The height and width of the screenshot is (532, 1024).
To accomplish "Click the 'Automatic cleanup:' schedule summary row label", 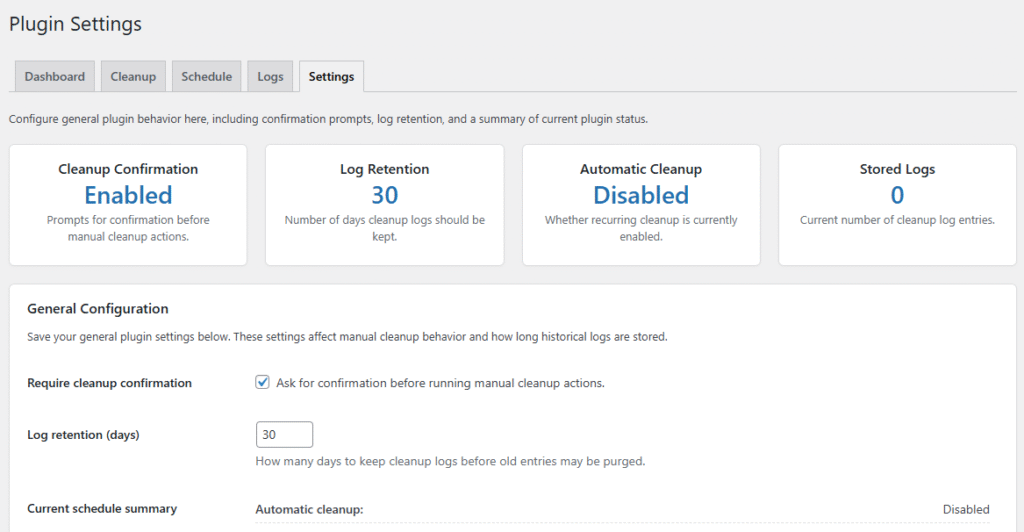I will (309, 509).
